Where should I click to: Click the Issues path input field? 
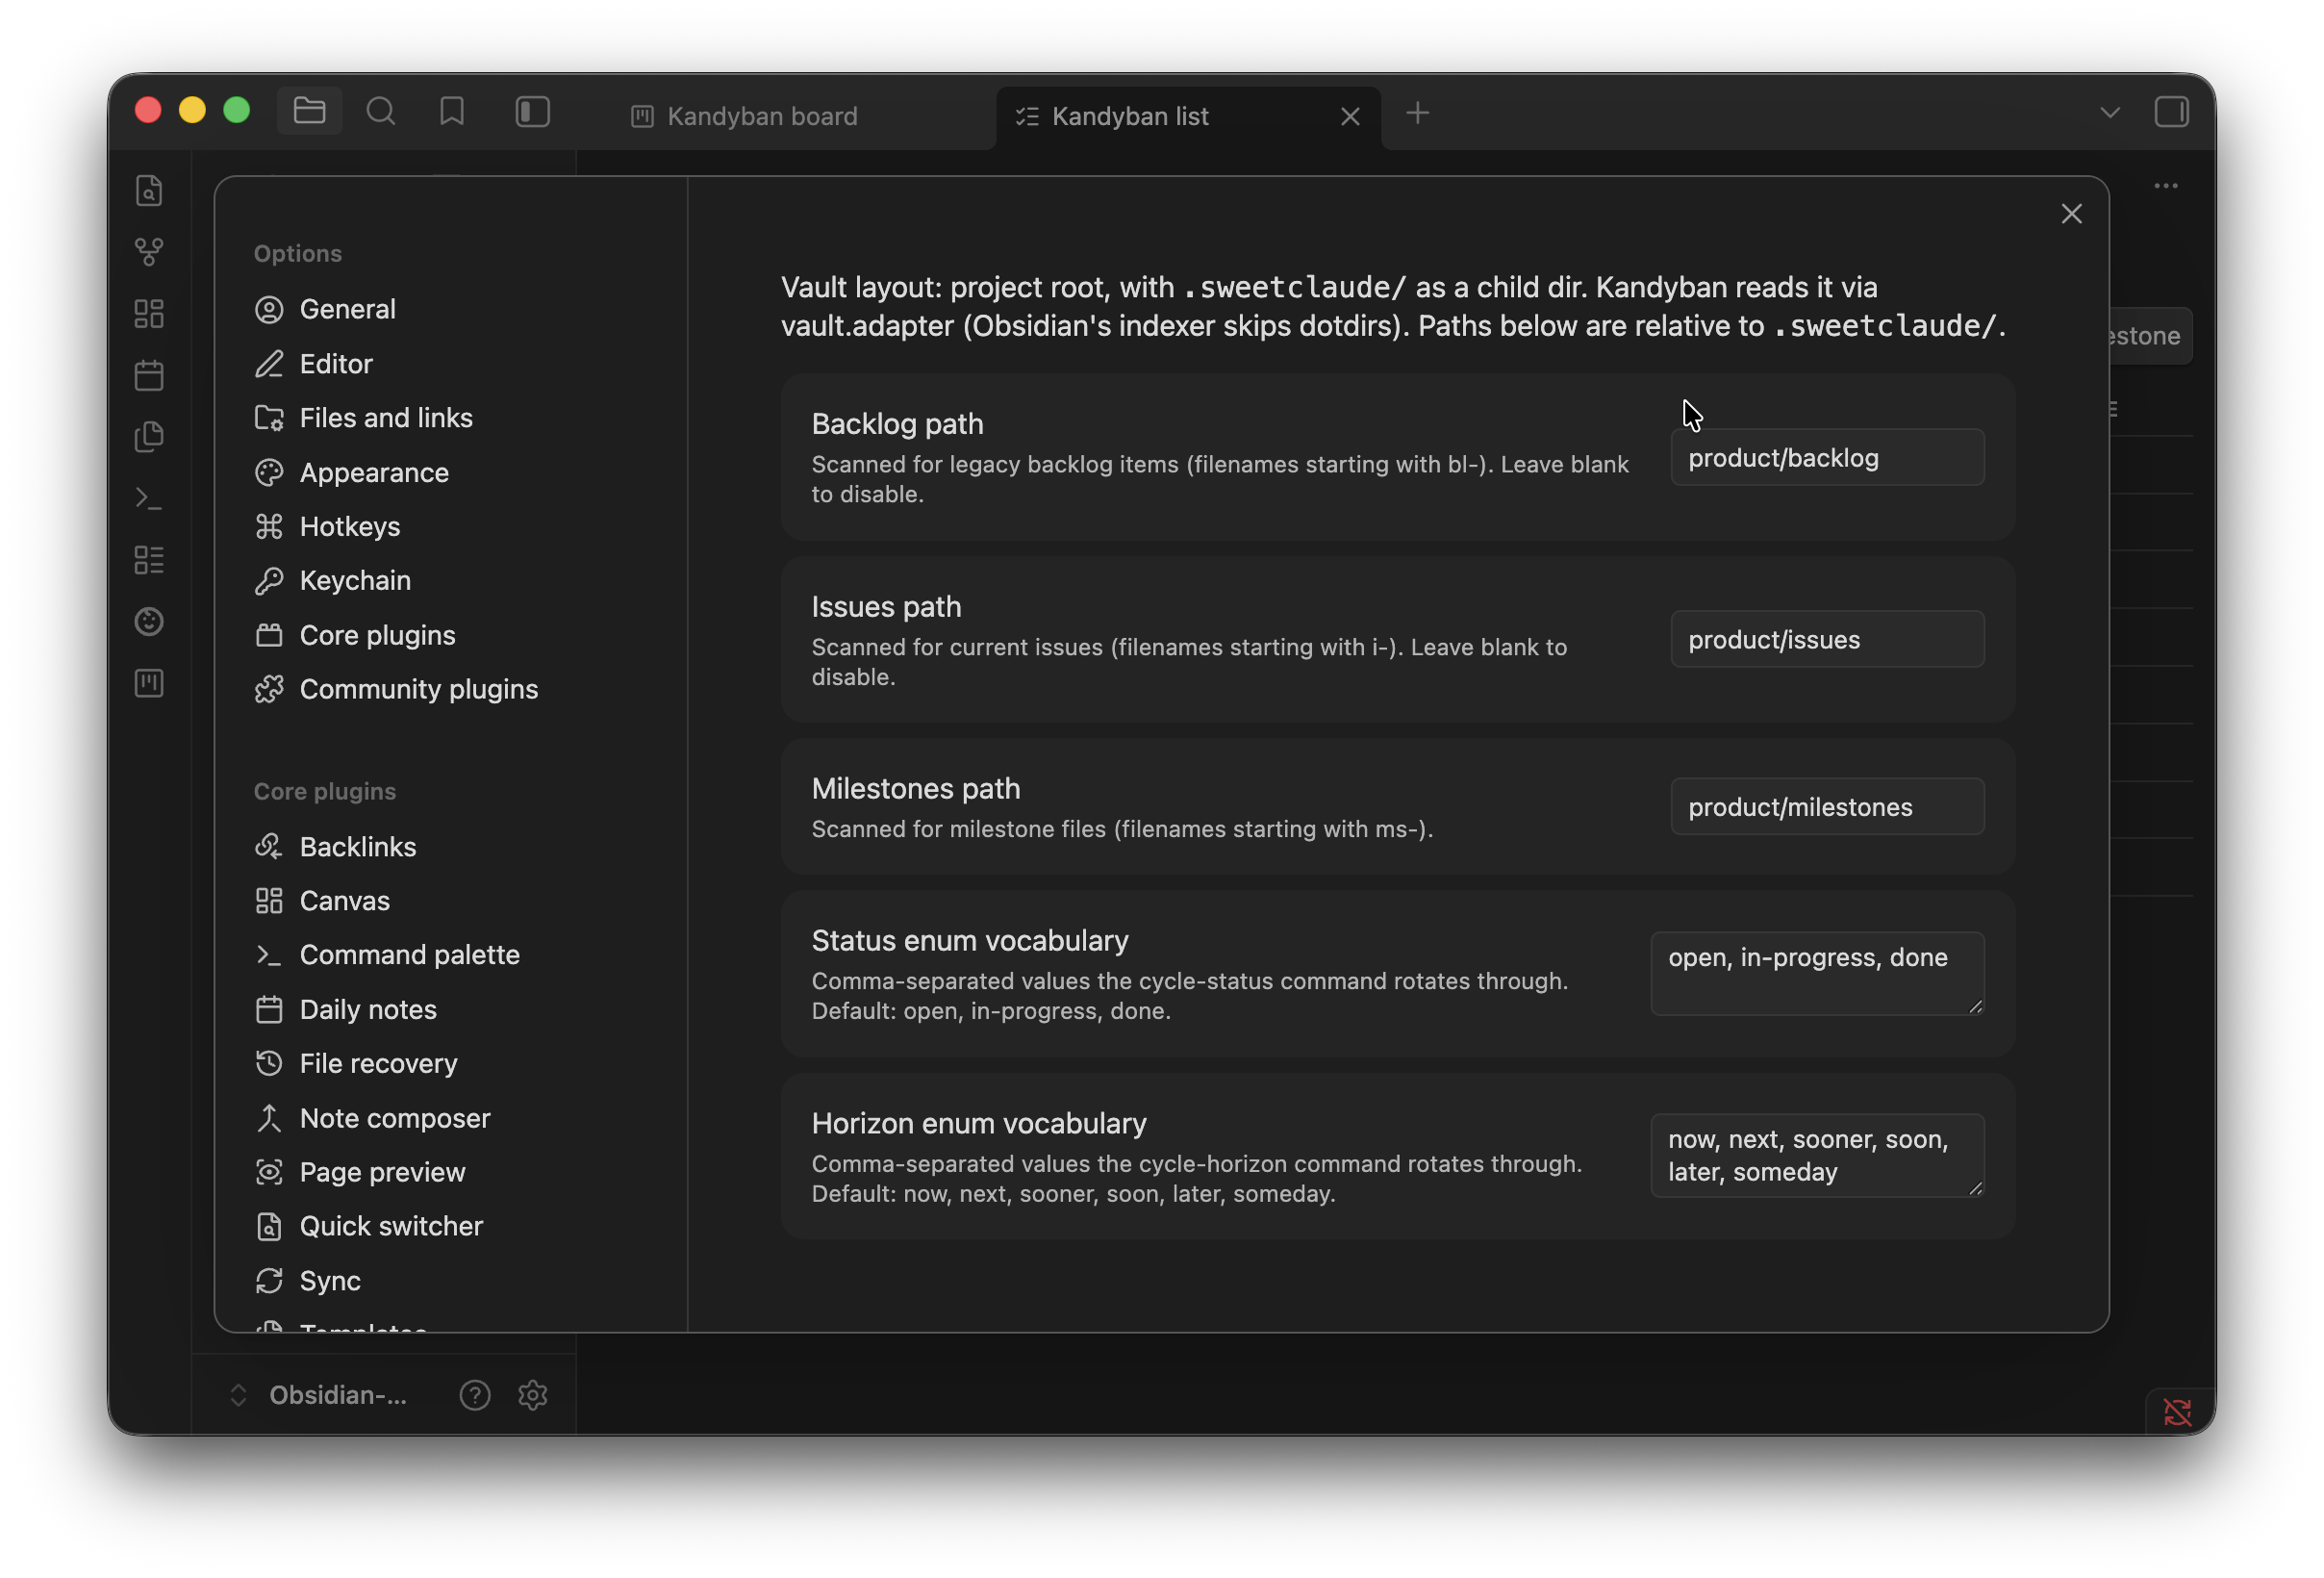[1827, 640]
